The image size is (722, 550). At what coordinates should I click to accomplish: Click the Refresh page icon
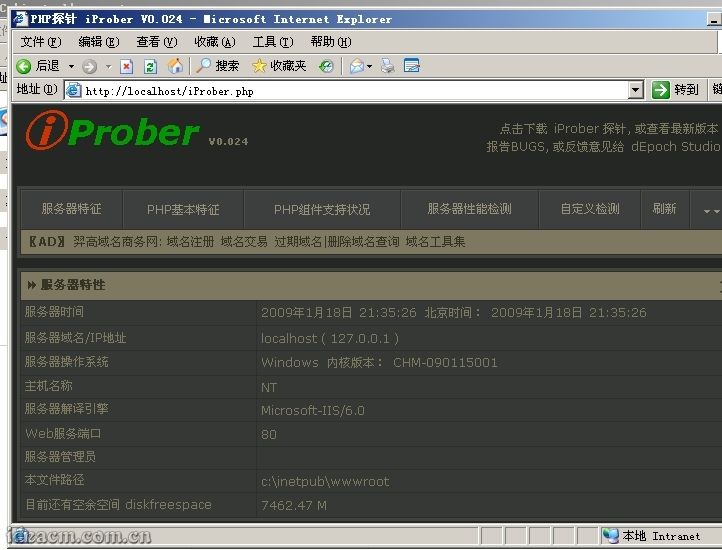[x=151, y=66]
